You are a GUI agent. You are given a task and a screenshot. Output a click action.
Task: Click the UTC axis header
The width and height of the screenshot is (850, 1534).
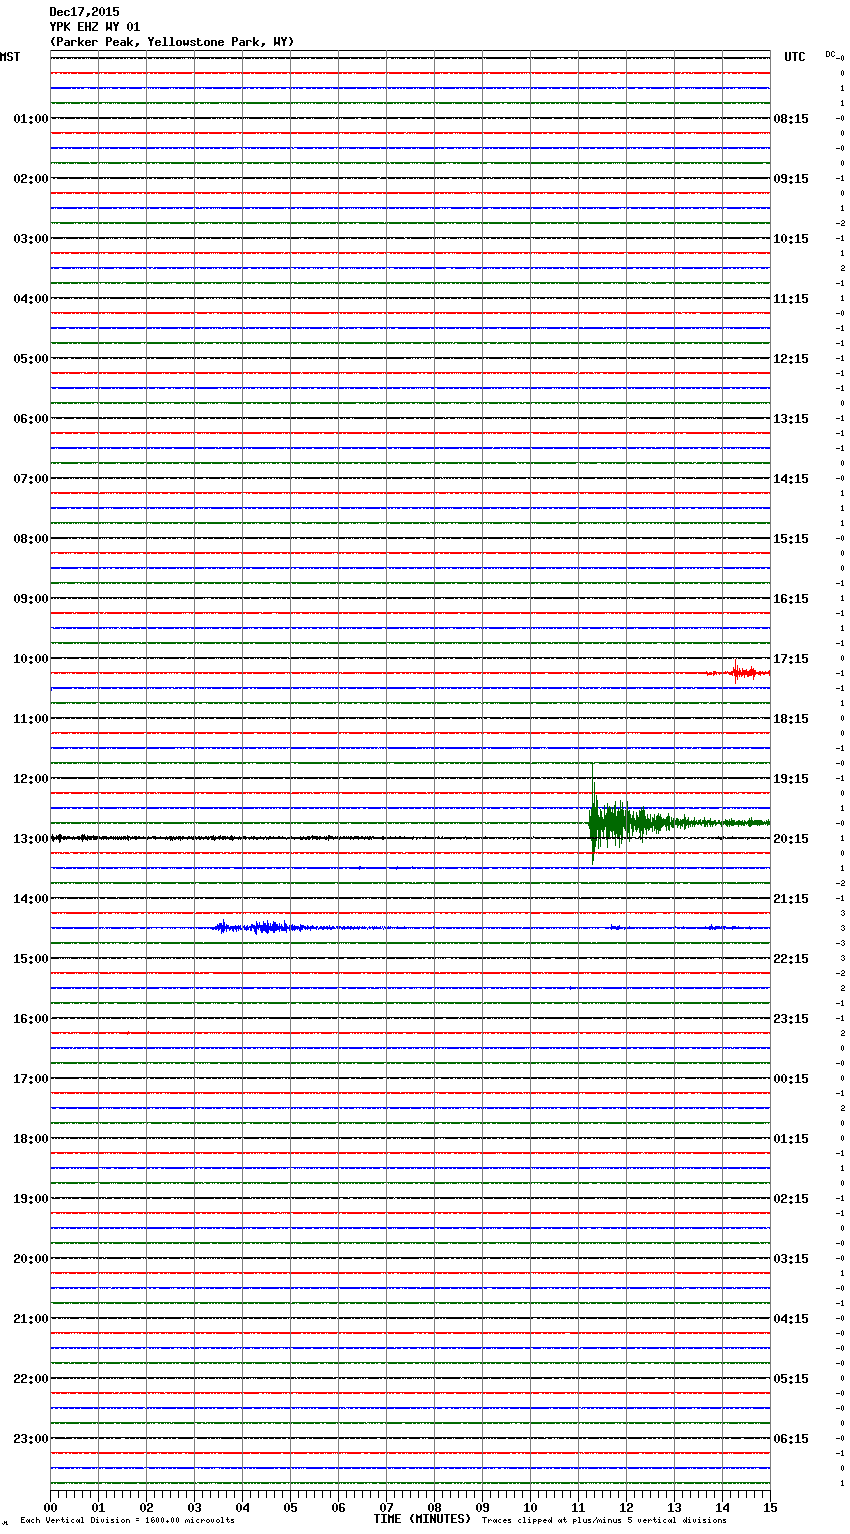[795, 57]
